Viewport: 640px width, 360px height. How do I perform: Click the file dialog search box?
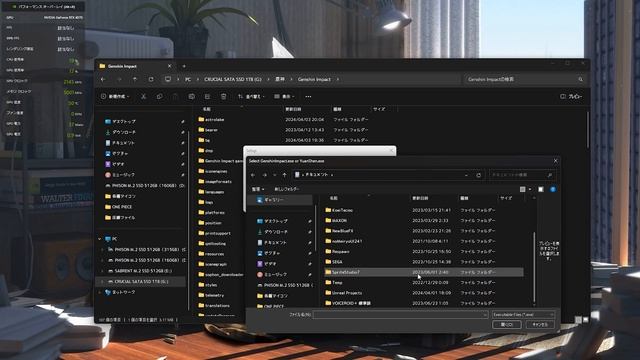(522, 175)
